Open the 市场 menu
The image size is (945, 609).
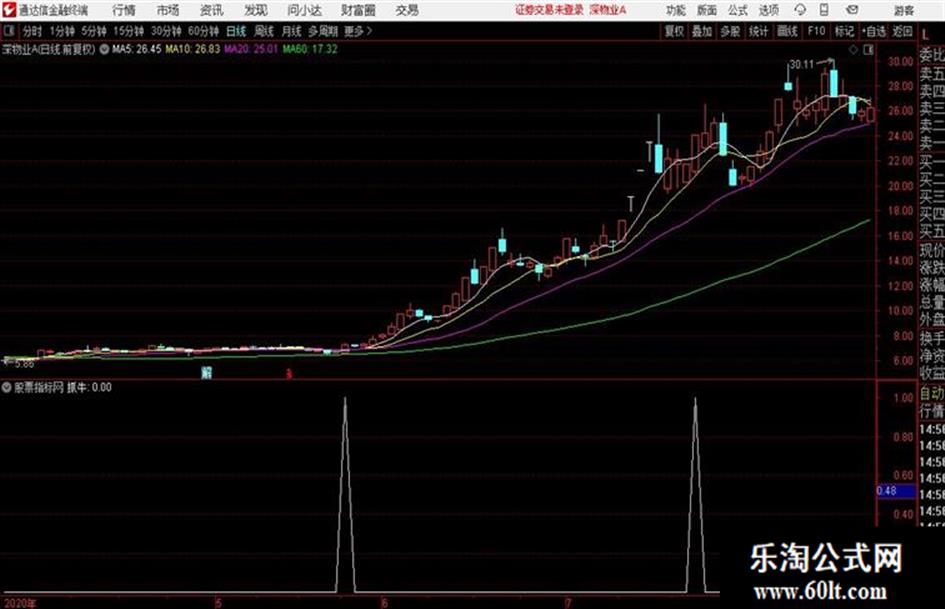(168, 10)
